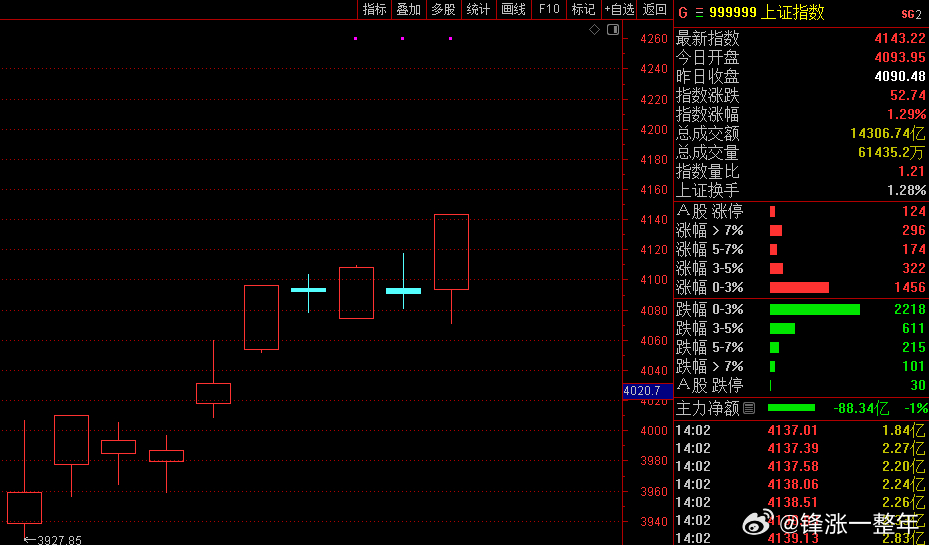
Task: Select tick row with price 4137.58
Action: coord(801,466)
